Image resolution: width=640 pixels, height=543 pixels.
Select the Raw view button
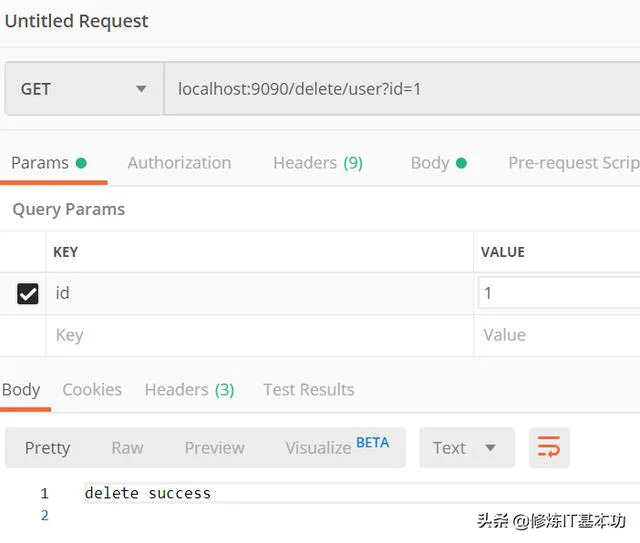pos(127,448)
